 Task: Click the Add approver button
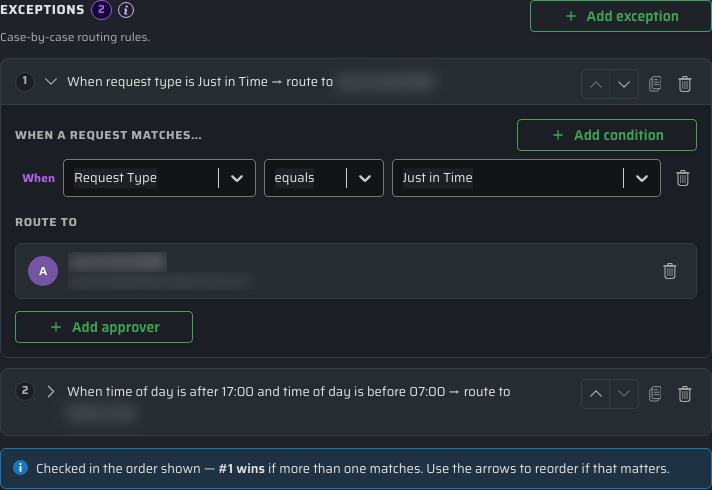[x=104, y=327]
